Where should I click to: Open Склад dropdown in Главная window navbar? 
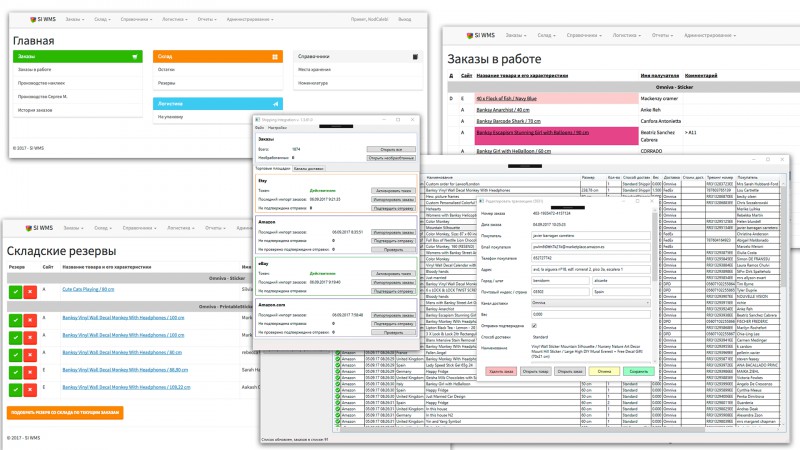[102, 19]
